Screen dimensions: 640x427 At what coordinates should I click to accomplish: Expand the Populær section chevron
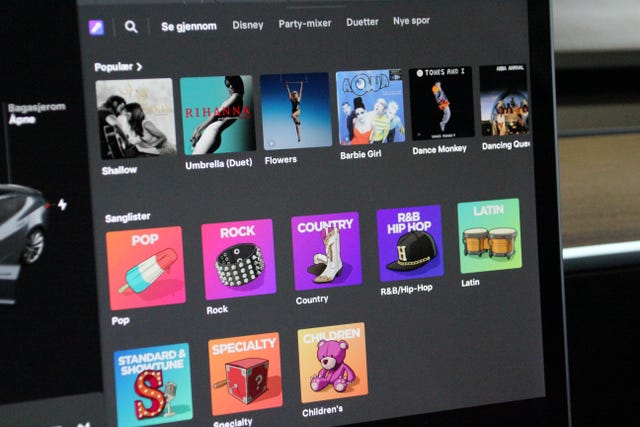click(x=140, y=66)
